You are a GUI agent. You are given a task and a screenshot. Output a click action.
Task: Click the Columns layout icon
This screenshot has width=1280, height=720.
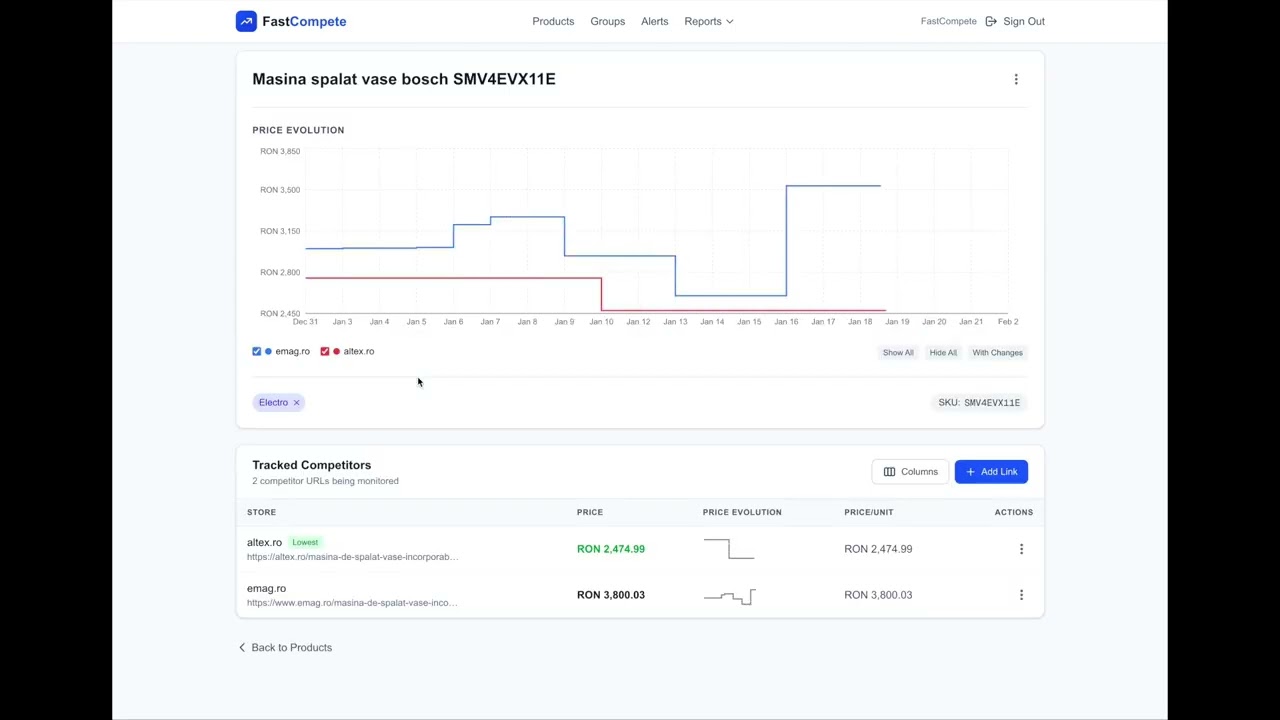tap(889, 472)
